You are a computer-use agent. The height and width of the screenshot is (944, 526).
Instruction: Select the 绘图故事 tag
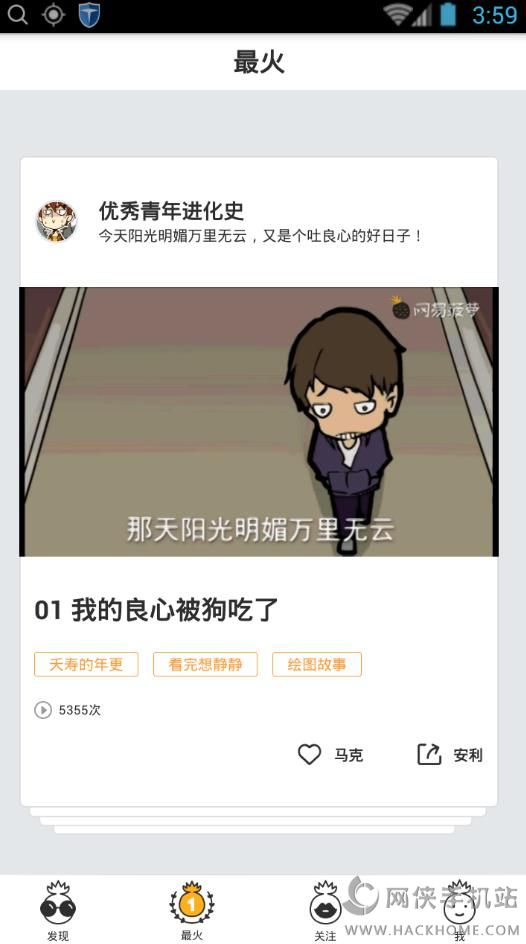[317, 664]
